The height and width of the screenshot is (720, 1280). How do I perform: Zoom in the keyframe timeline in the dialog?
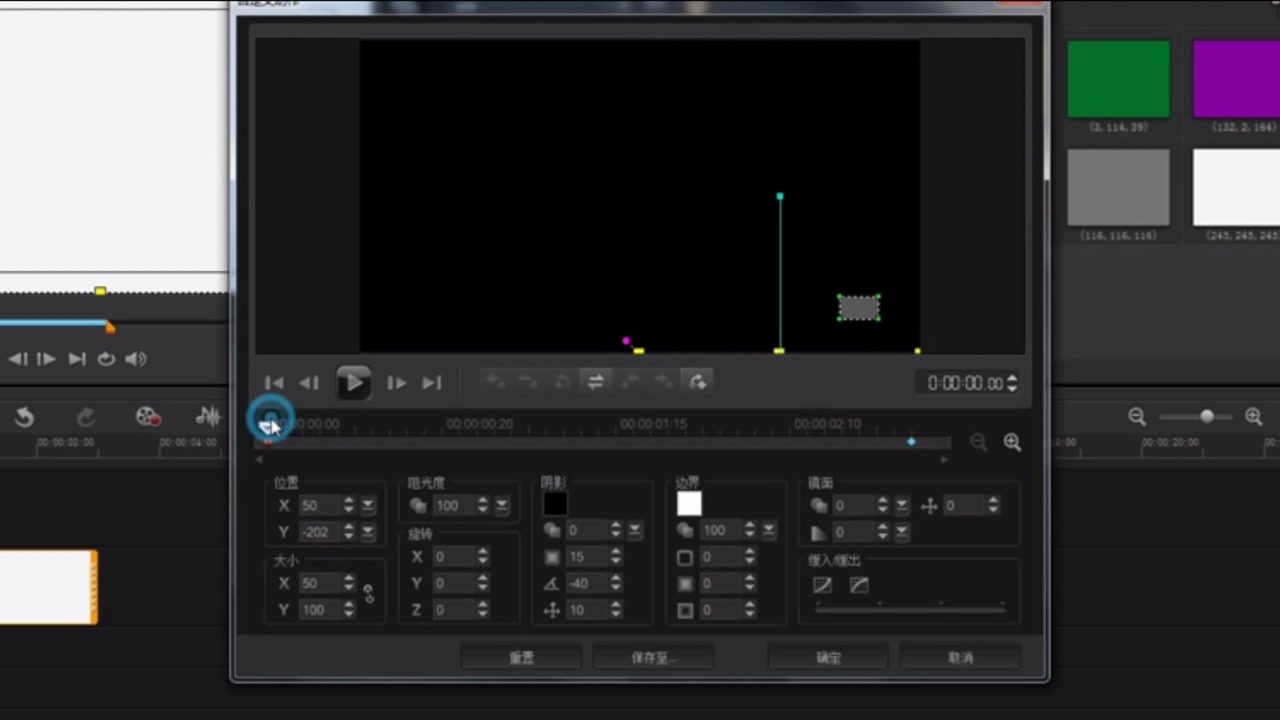point(1012,442)
